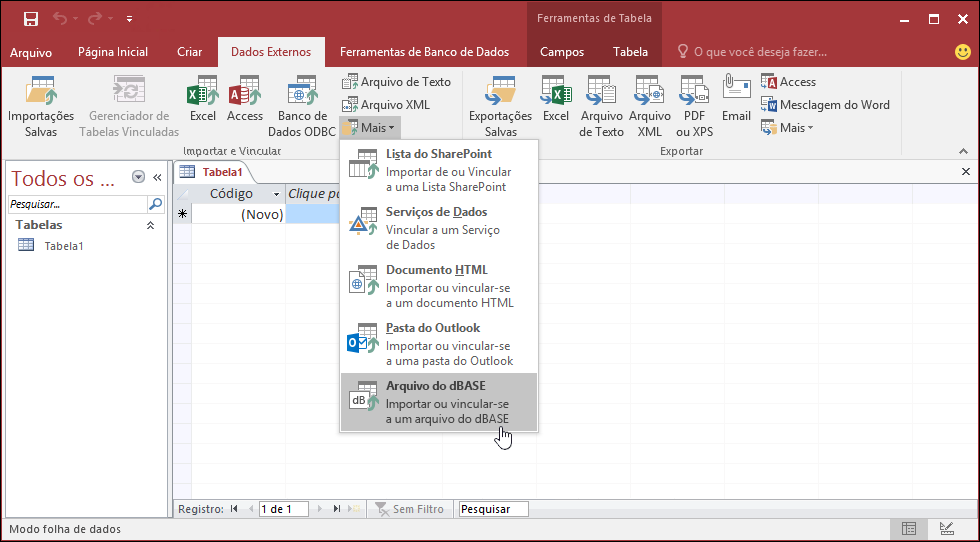Select Pasta do Outlook menu entry

tap(439, 344)
